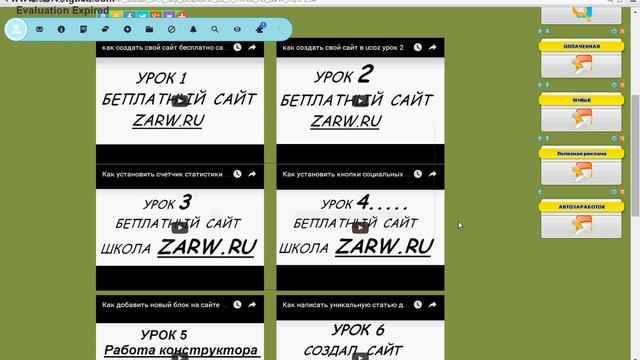Share the 'как создать свой сайт бесплатно' video
This screenshot has width=640, height=360.
252,47
